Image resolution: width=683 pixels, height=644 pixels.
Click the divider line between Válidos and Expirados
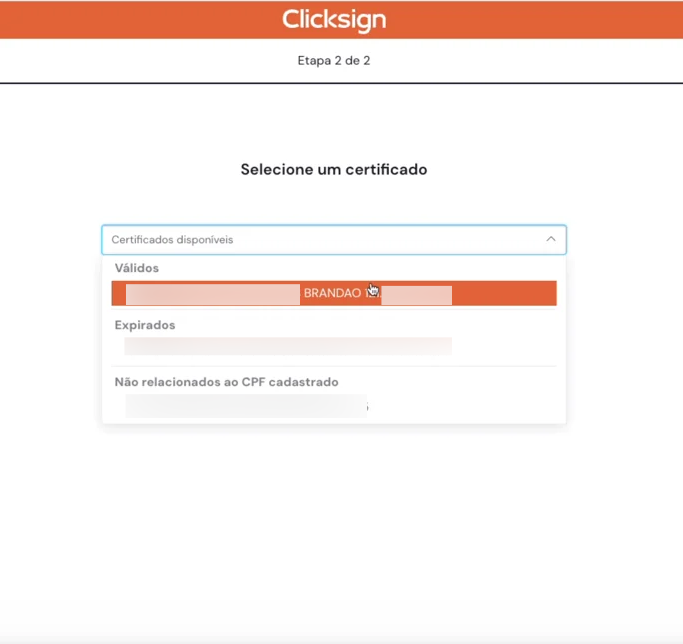[333, 309]
